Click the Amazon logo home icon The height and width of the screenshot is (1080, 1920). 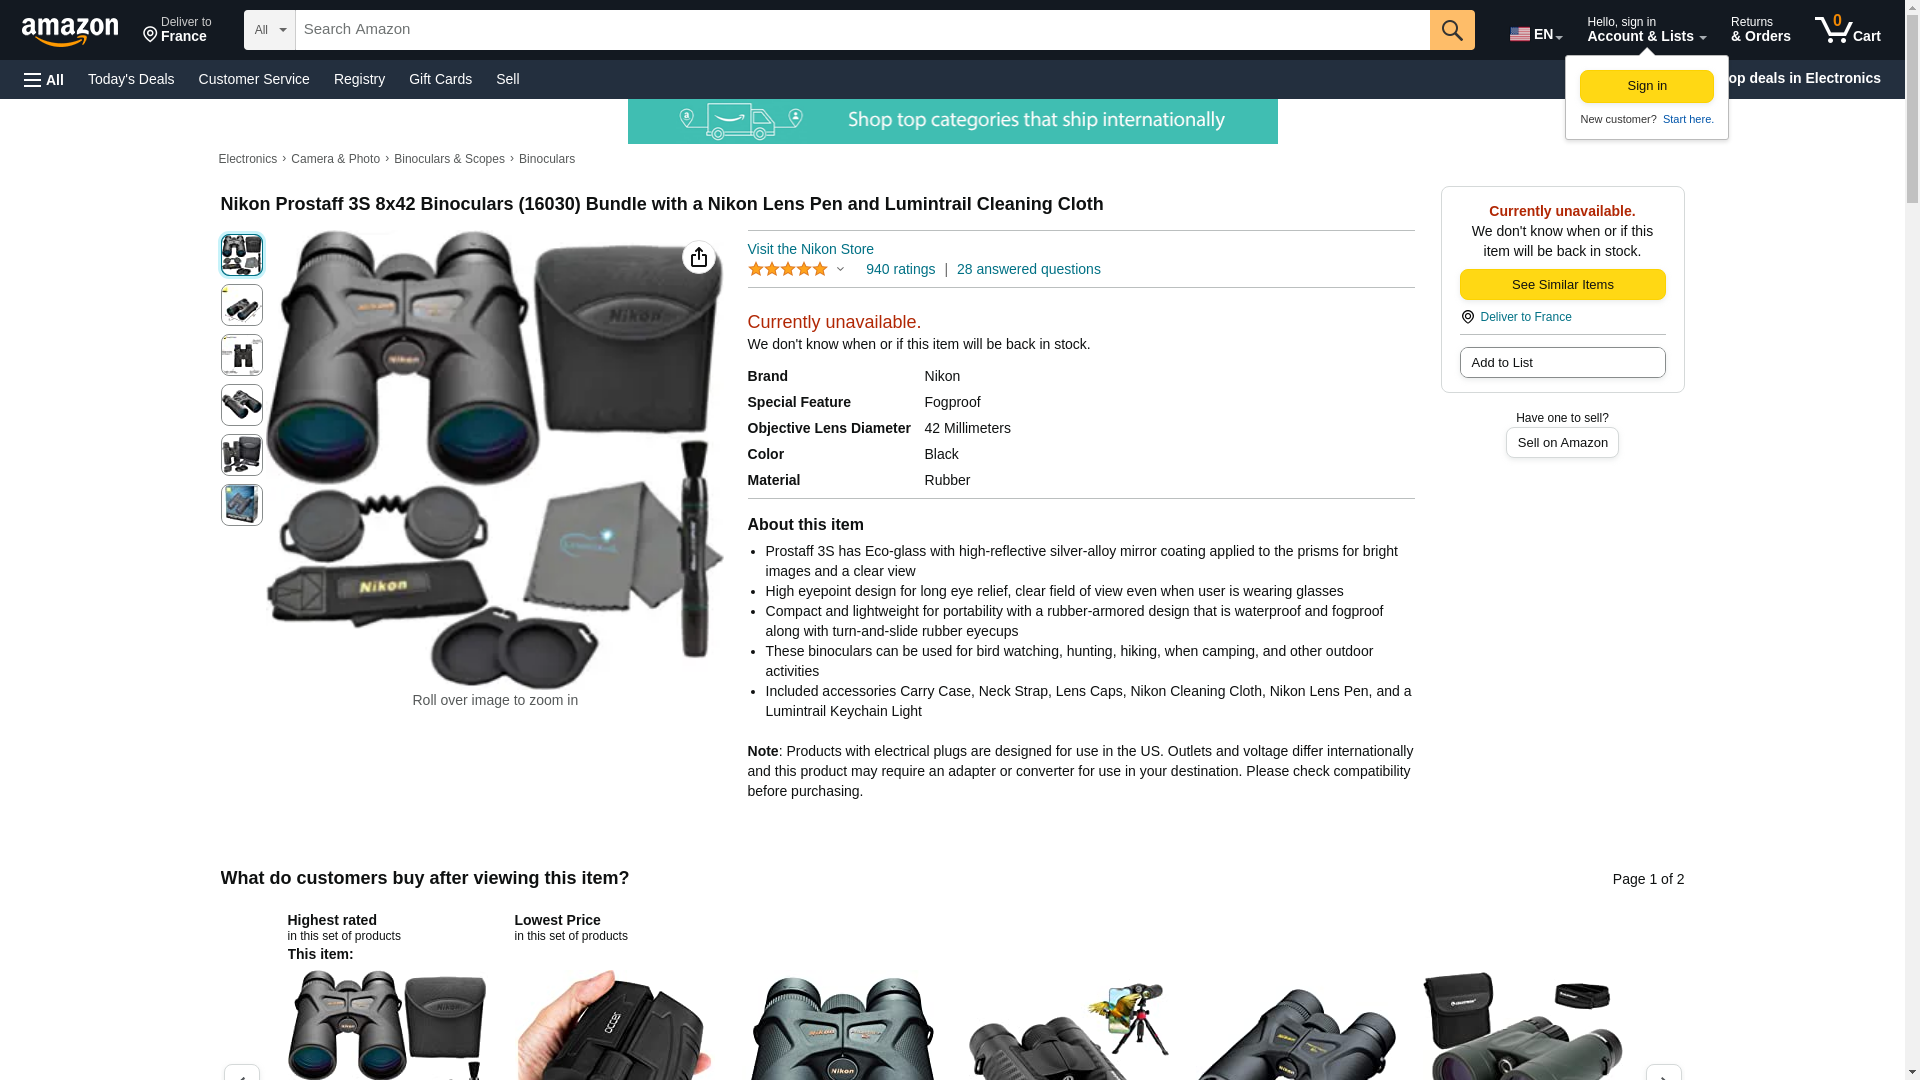pyautogui.click(x=70, y=32)
